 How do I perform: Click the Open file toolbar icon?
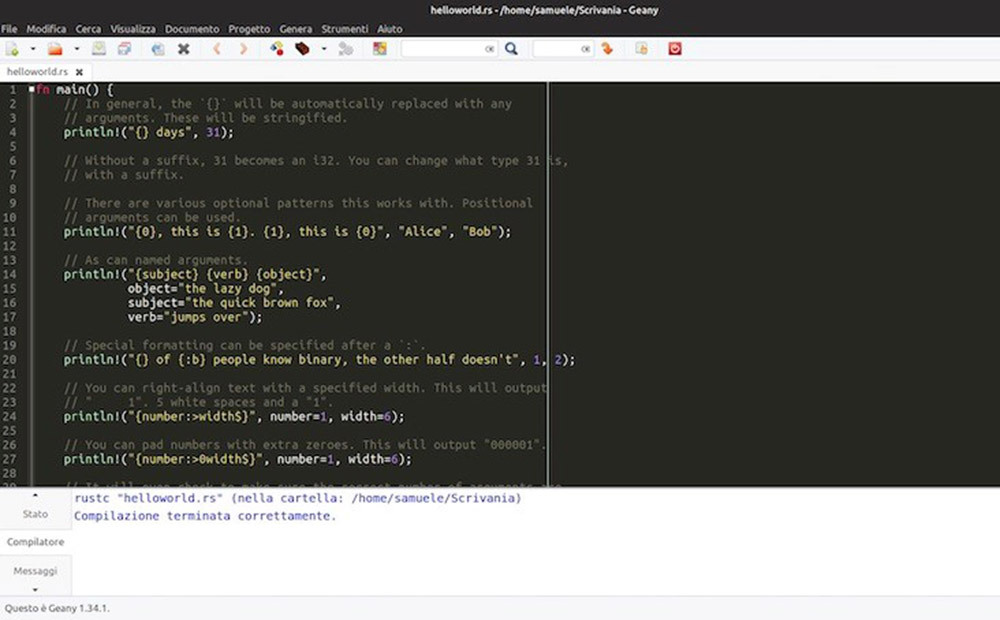click(55, 48)
